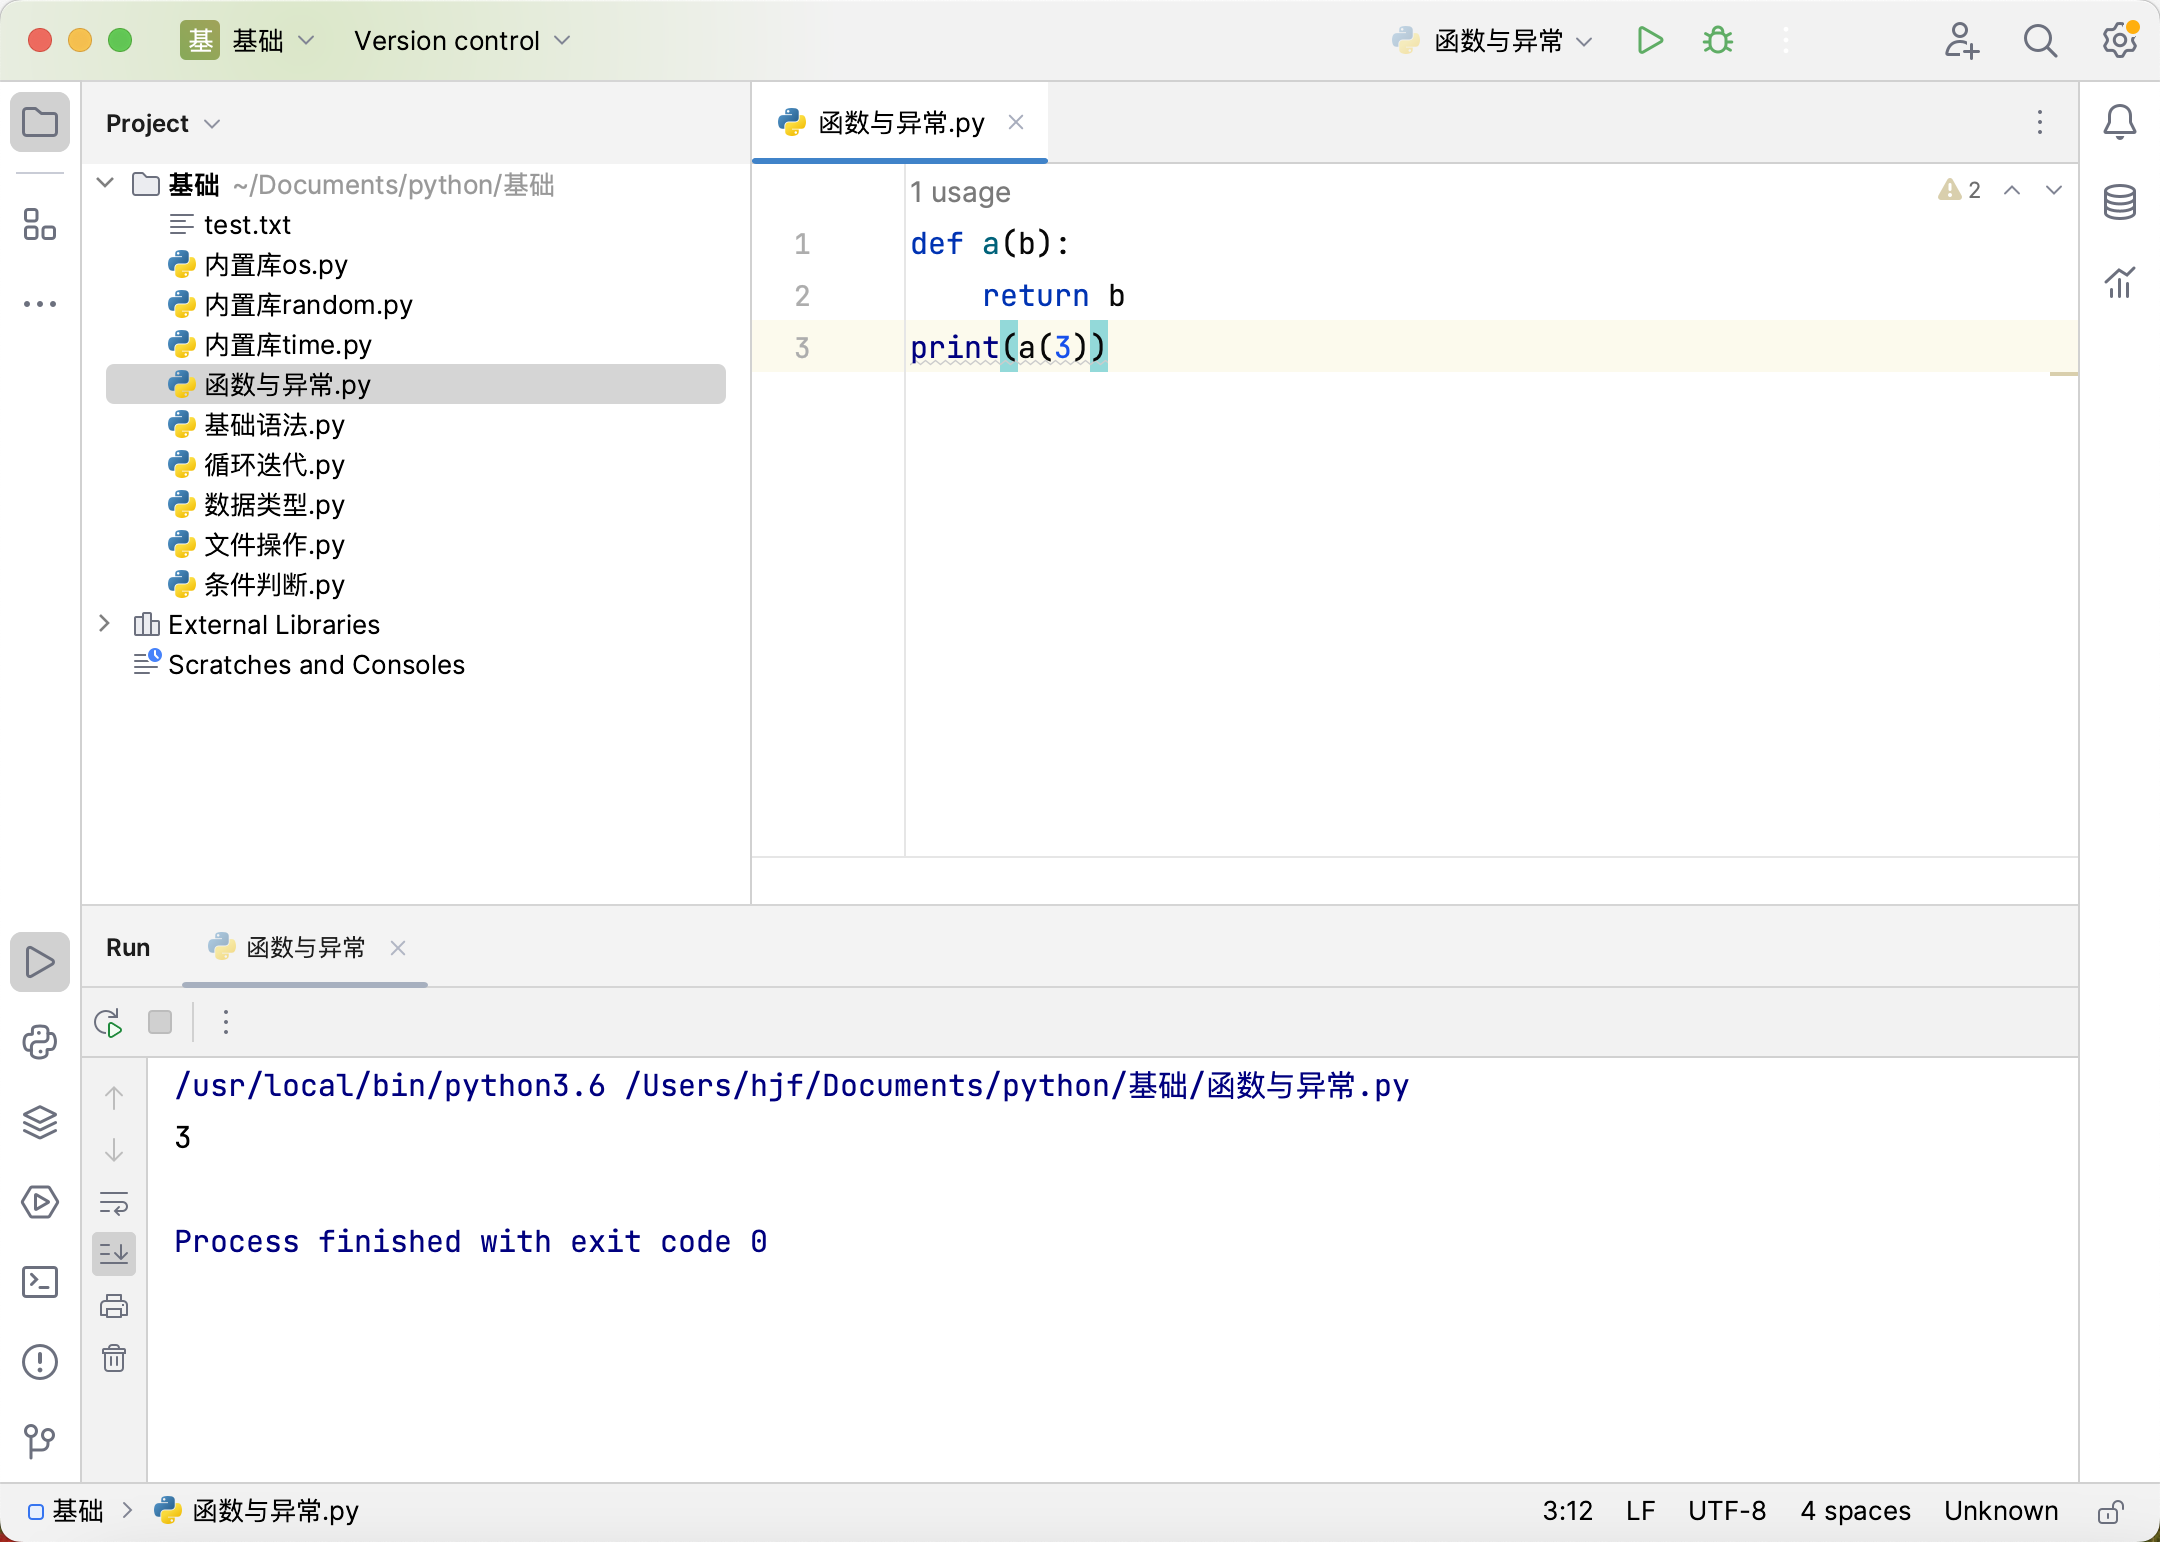
Task: Switch to the 函数与异常 Run tab
Action: click(305, 948)
